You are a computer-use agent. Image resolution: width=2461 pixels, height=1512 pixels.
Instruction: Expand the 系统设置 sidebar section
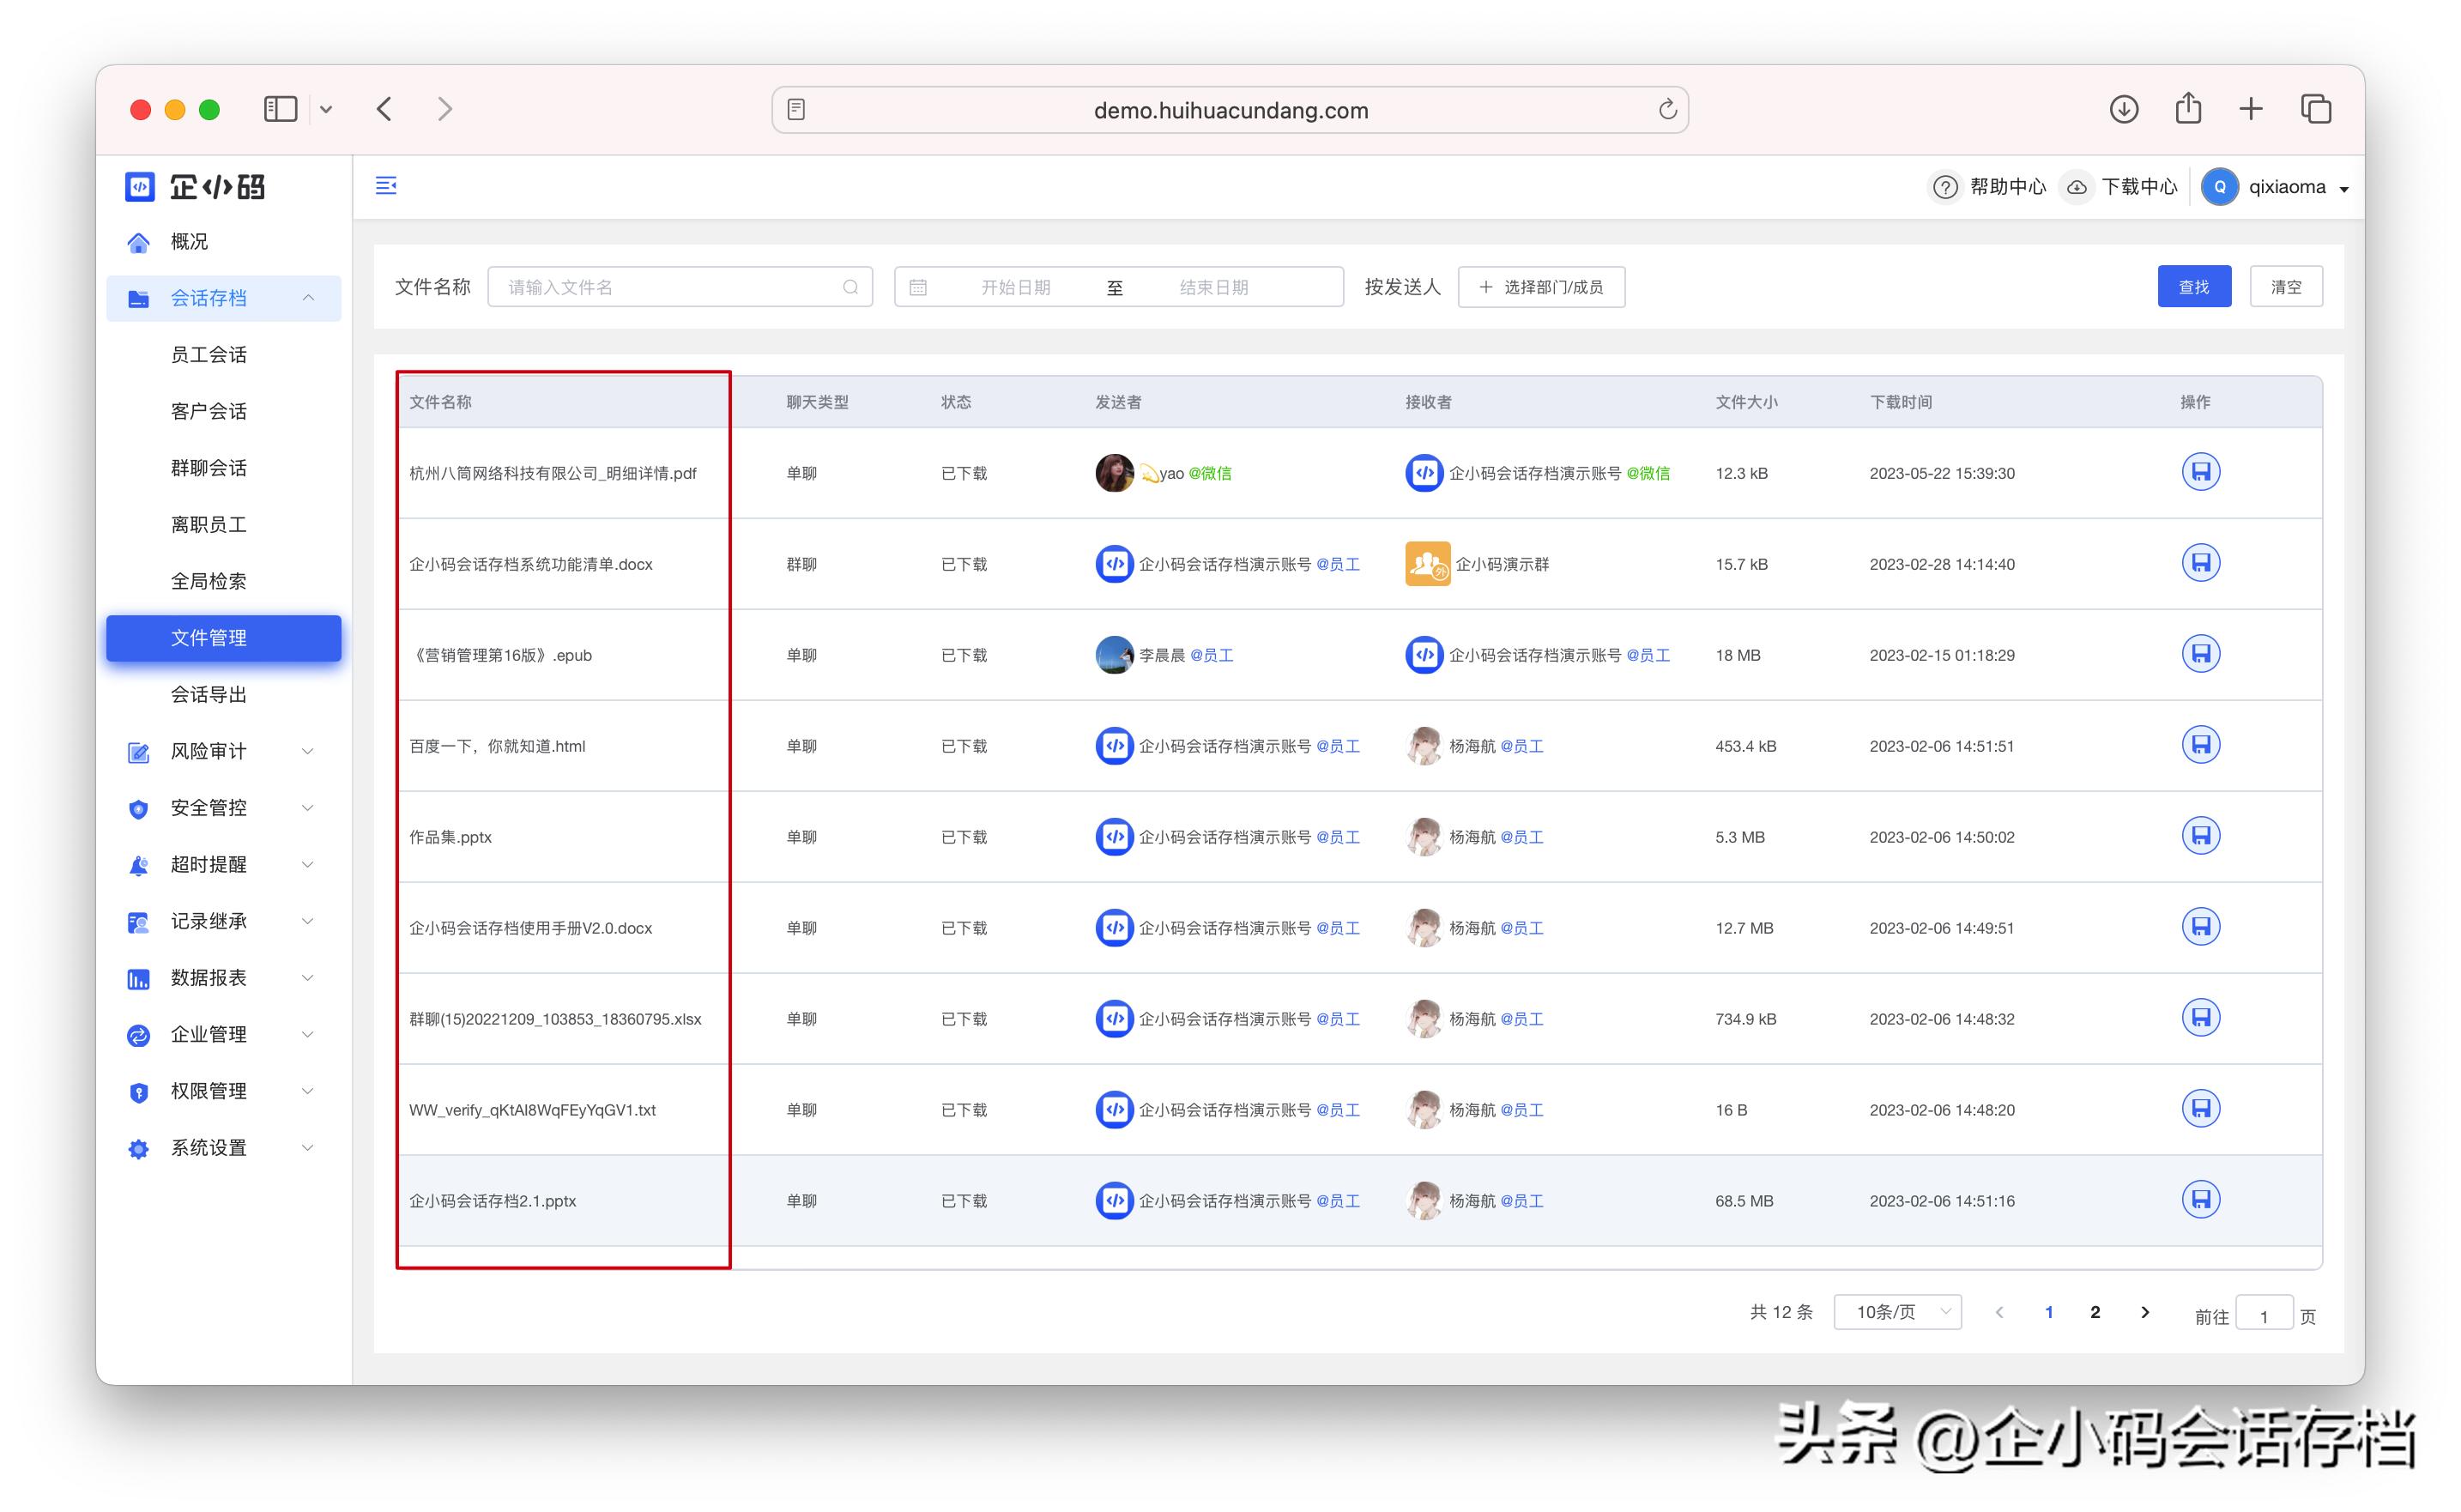tap(208, 1147)
